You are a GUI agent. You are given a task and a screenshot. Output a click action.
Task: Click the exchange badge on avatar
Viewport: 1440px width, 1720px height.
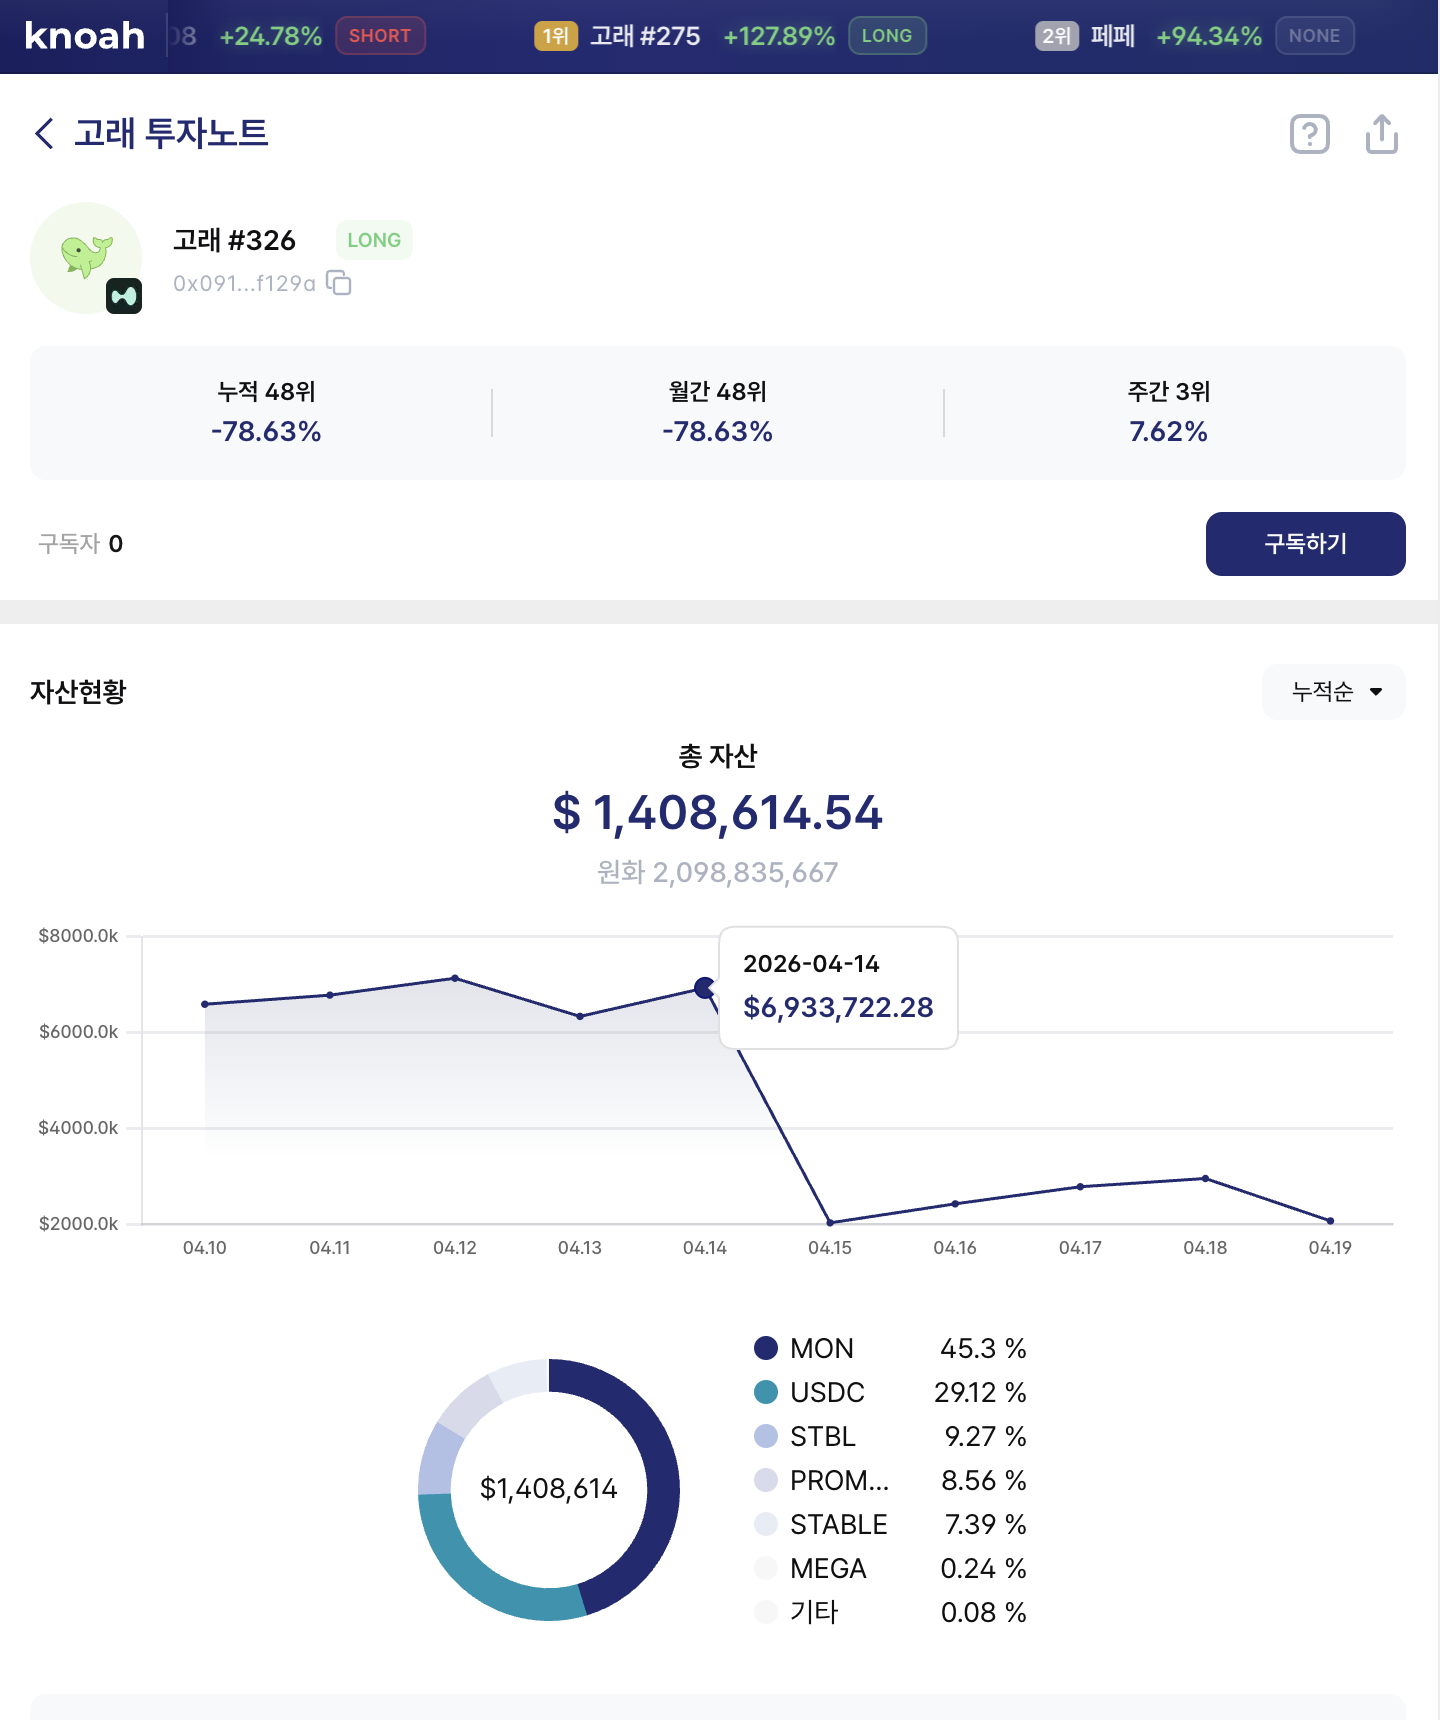(124, 296)
